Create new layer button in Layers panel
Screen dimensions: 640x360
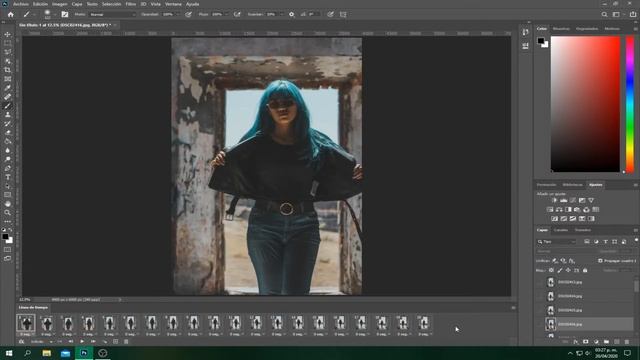[x=616, y=342]
